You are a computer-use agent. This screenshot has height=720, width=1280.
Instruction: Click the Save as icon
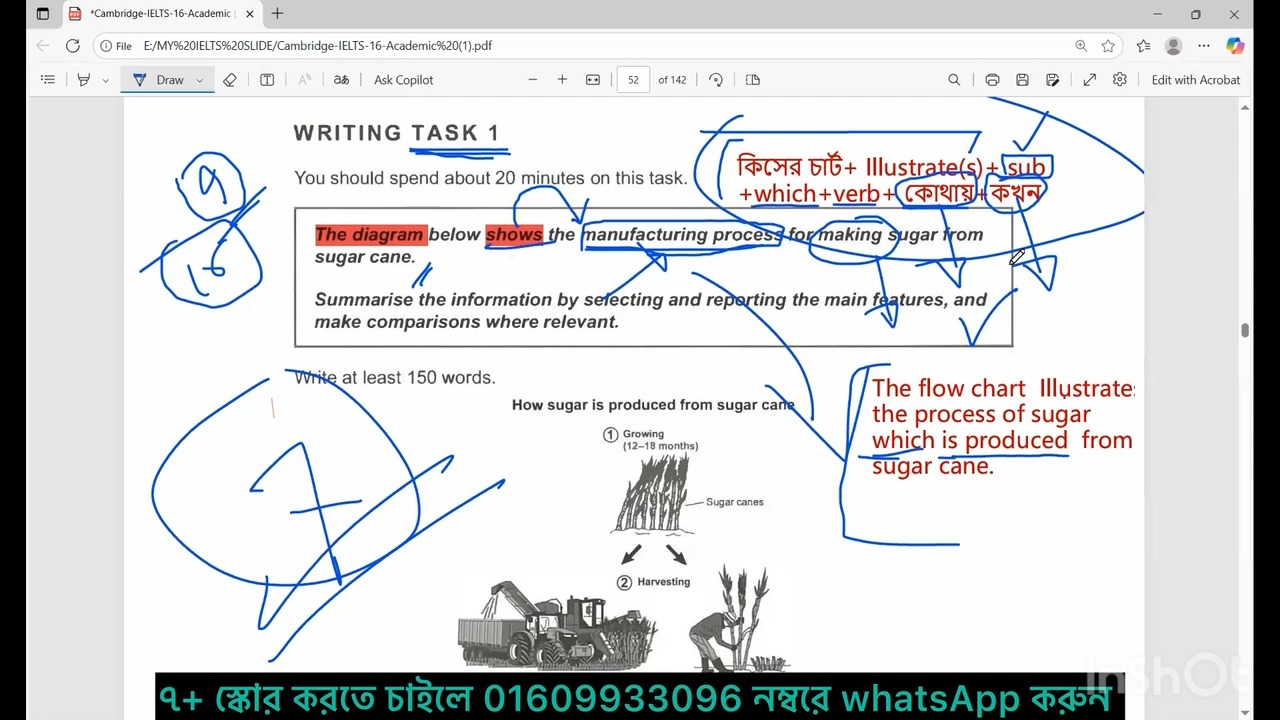(1053, 80)
